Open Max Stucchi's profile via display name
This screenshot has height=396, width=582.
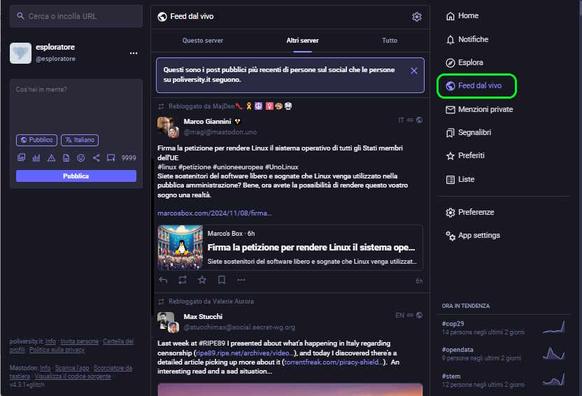click(203, 317)
